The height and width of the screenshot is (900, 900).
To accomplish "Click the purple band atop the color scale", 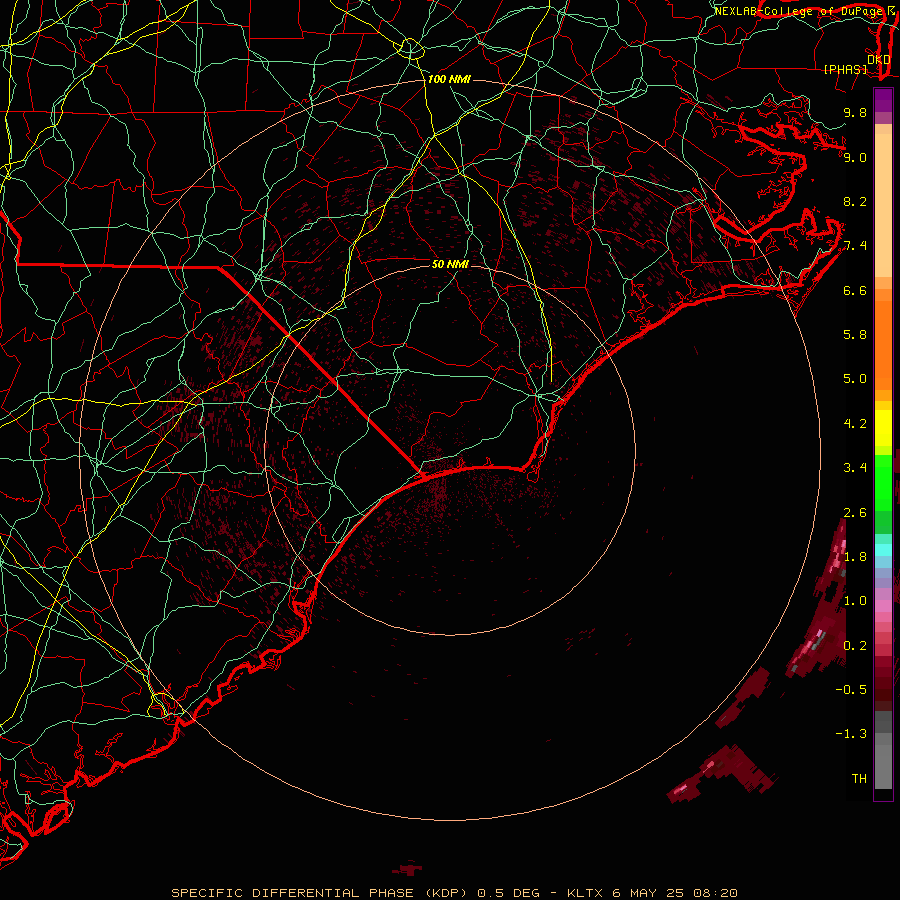I will click(883, 100).
